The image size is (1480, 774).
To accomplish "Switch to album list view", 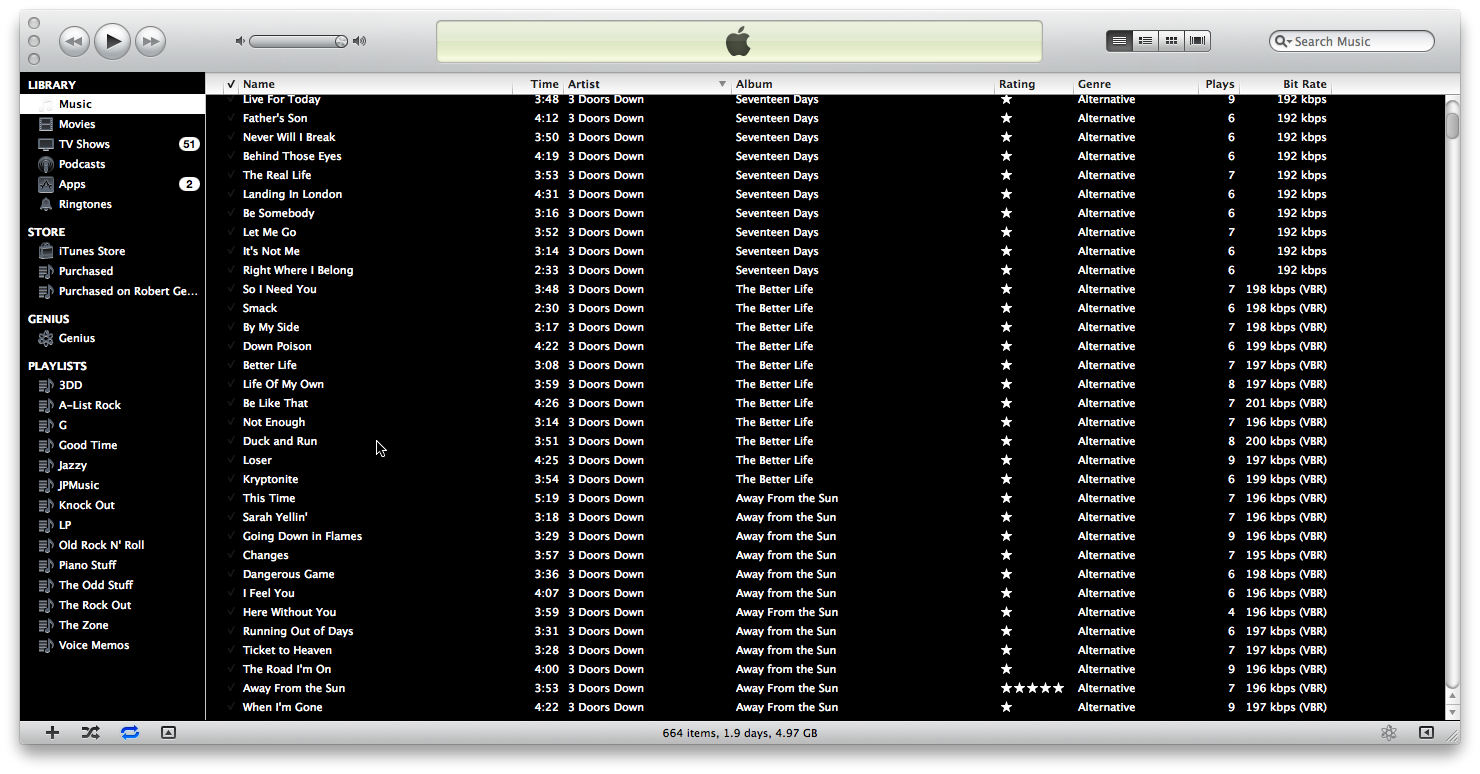I will 1146,41.
